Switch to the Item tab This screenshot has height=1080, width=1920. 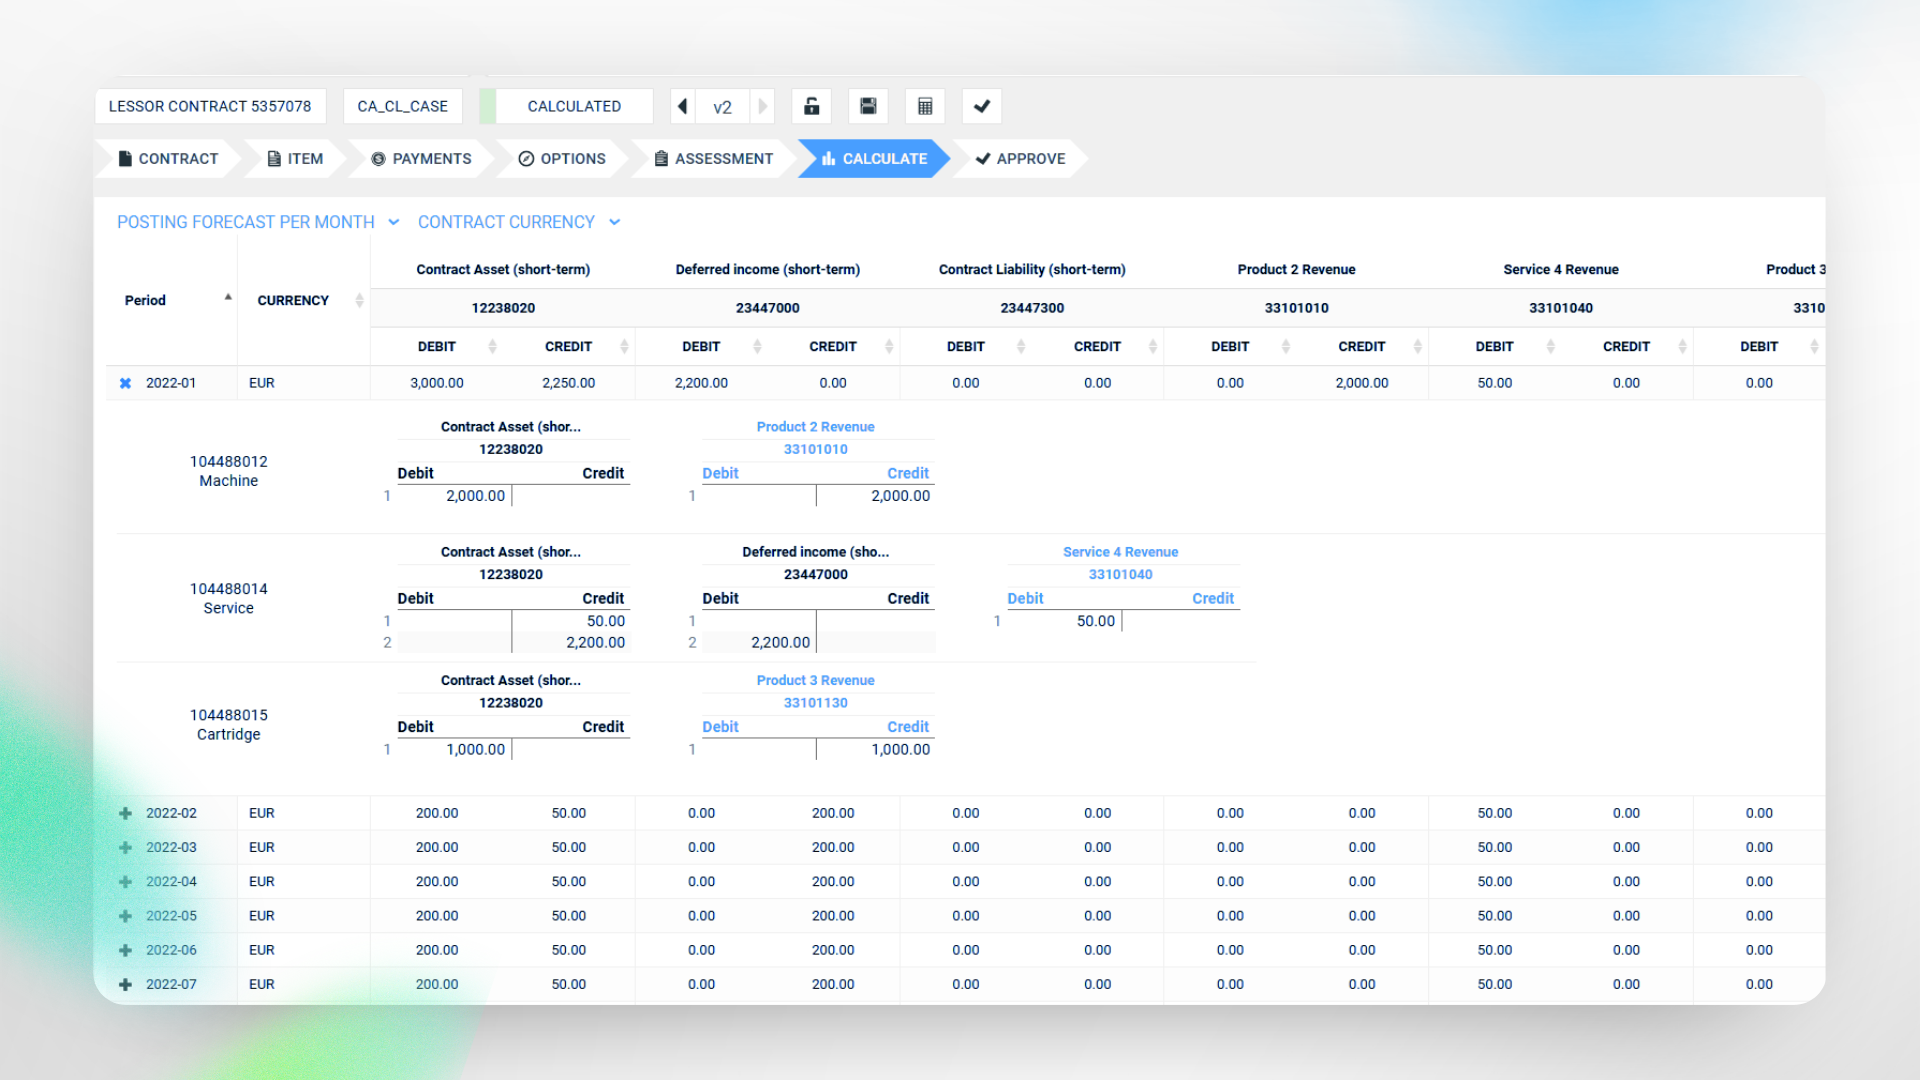(x=295, y=159)
